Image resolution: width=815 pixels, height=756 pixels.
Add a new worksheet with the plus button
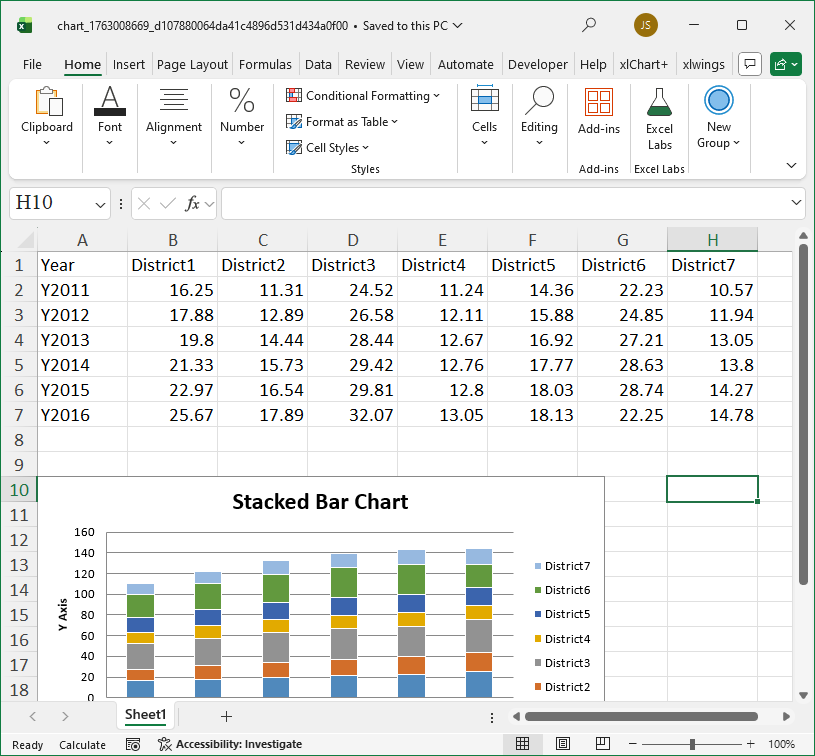coord(226,716)
